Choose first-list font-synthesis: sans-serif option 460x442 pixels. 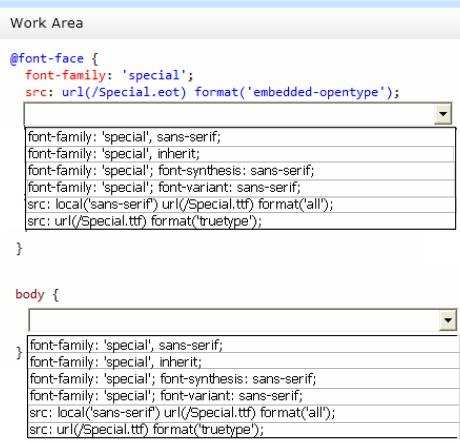coord(240,171)
